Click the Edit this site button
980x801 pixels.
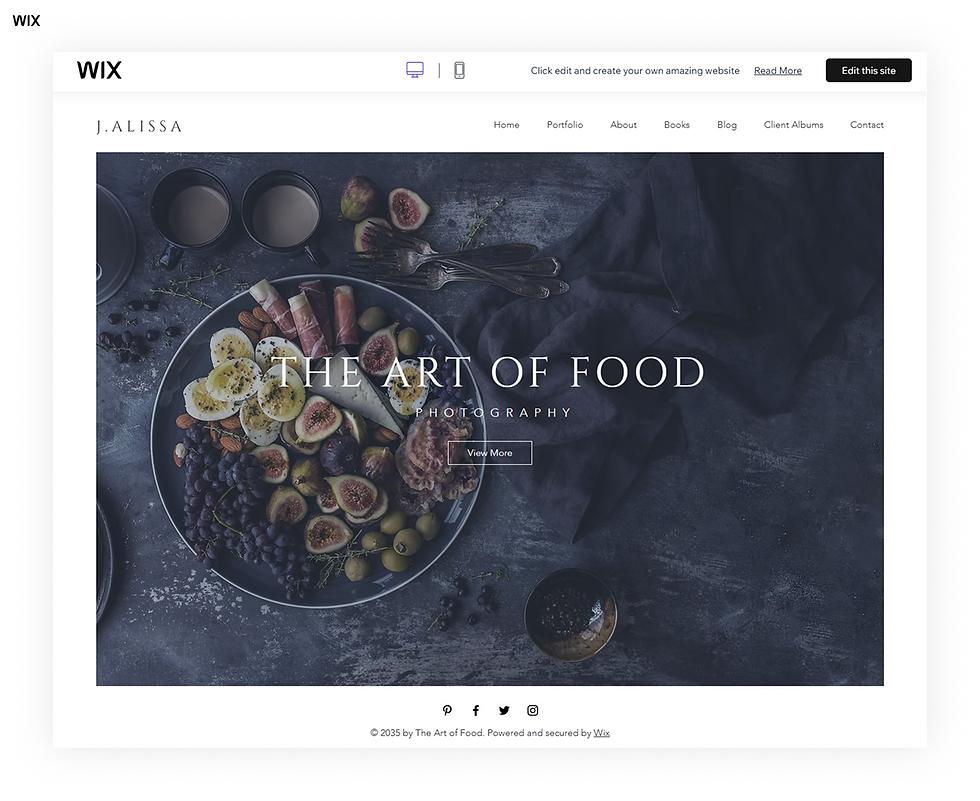(869, 71)
